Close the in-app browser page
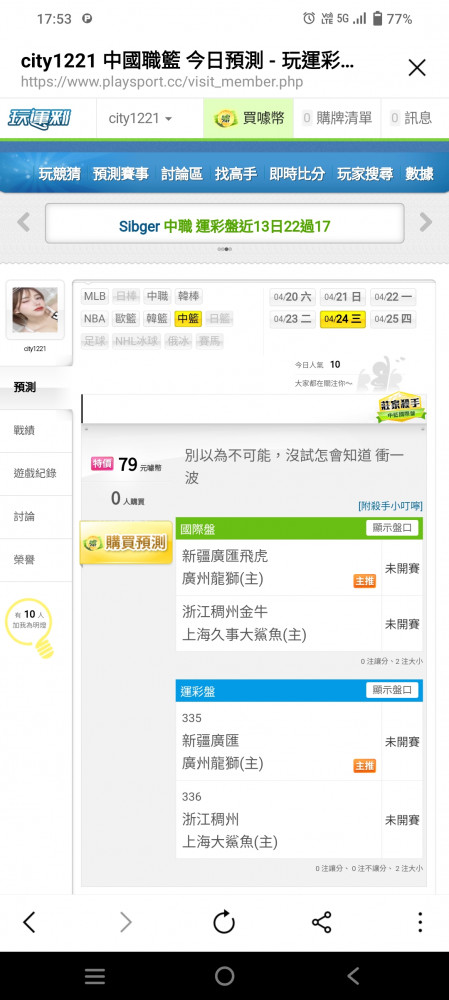The height and width of the screenshot is (1000, 449). coord(416,68)
